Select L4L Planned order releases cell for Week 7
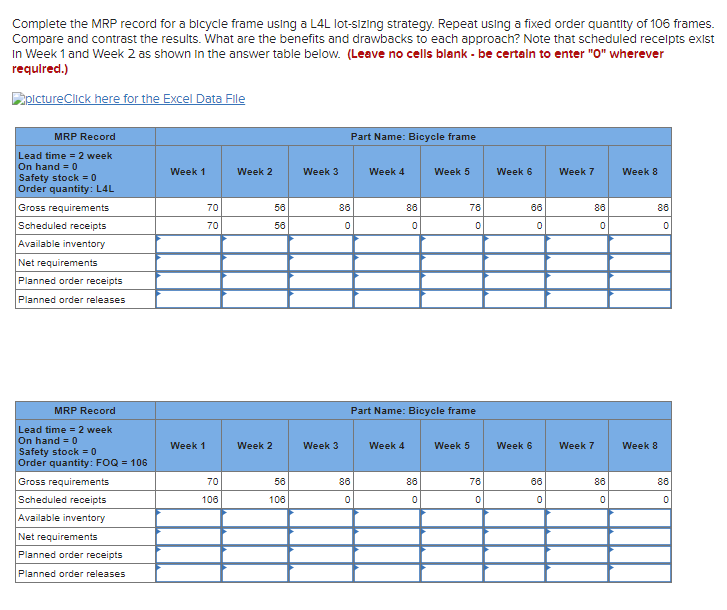Image resolution: width=727 pixels, height=610 pixels. tap(577, 299)
